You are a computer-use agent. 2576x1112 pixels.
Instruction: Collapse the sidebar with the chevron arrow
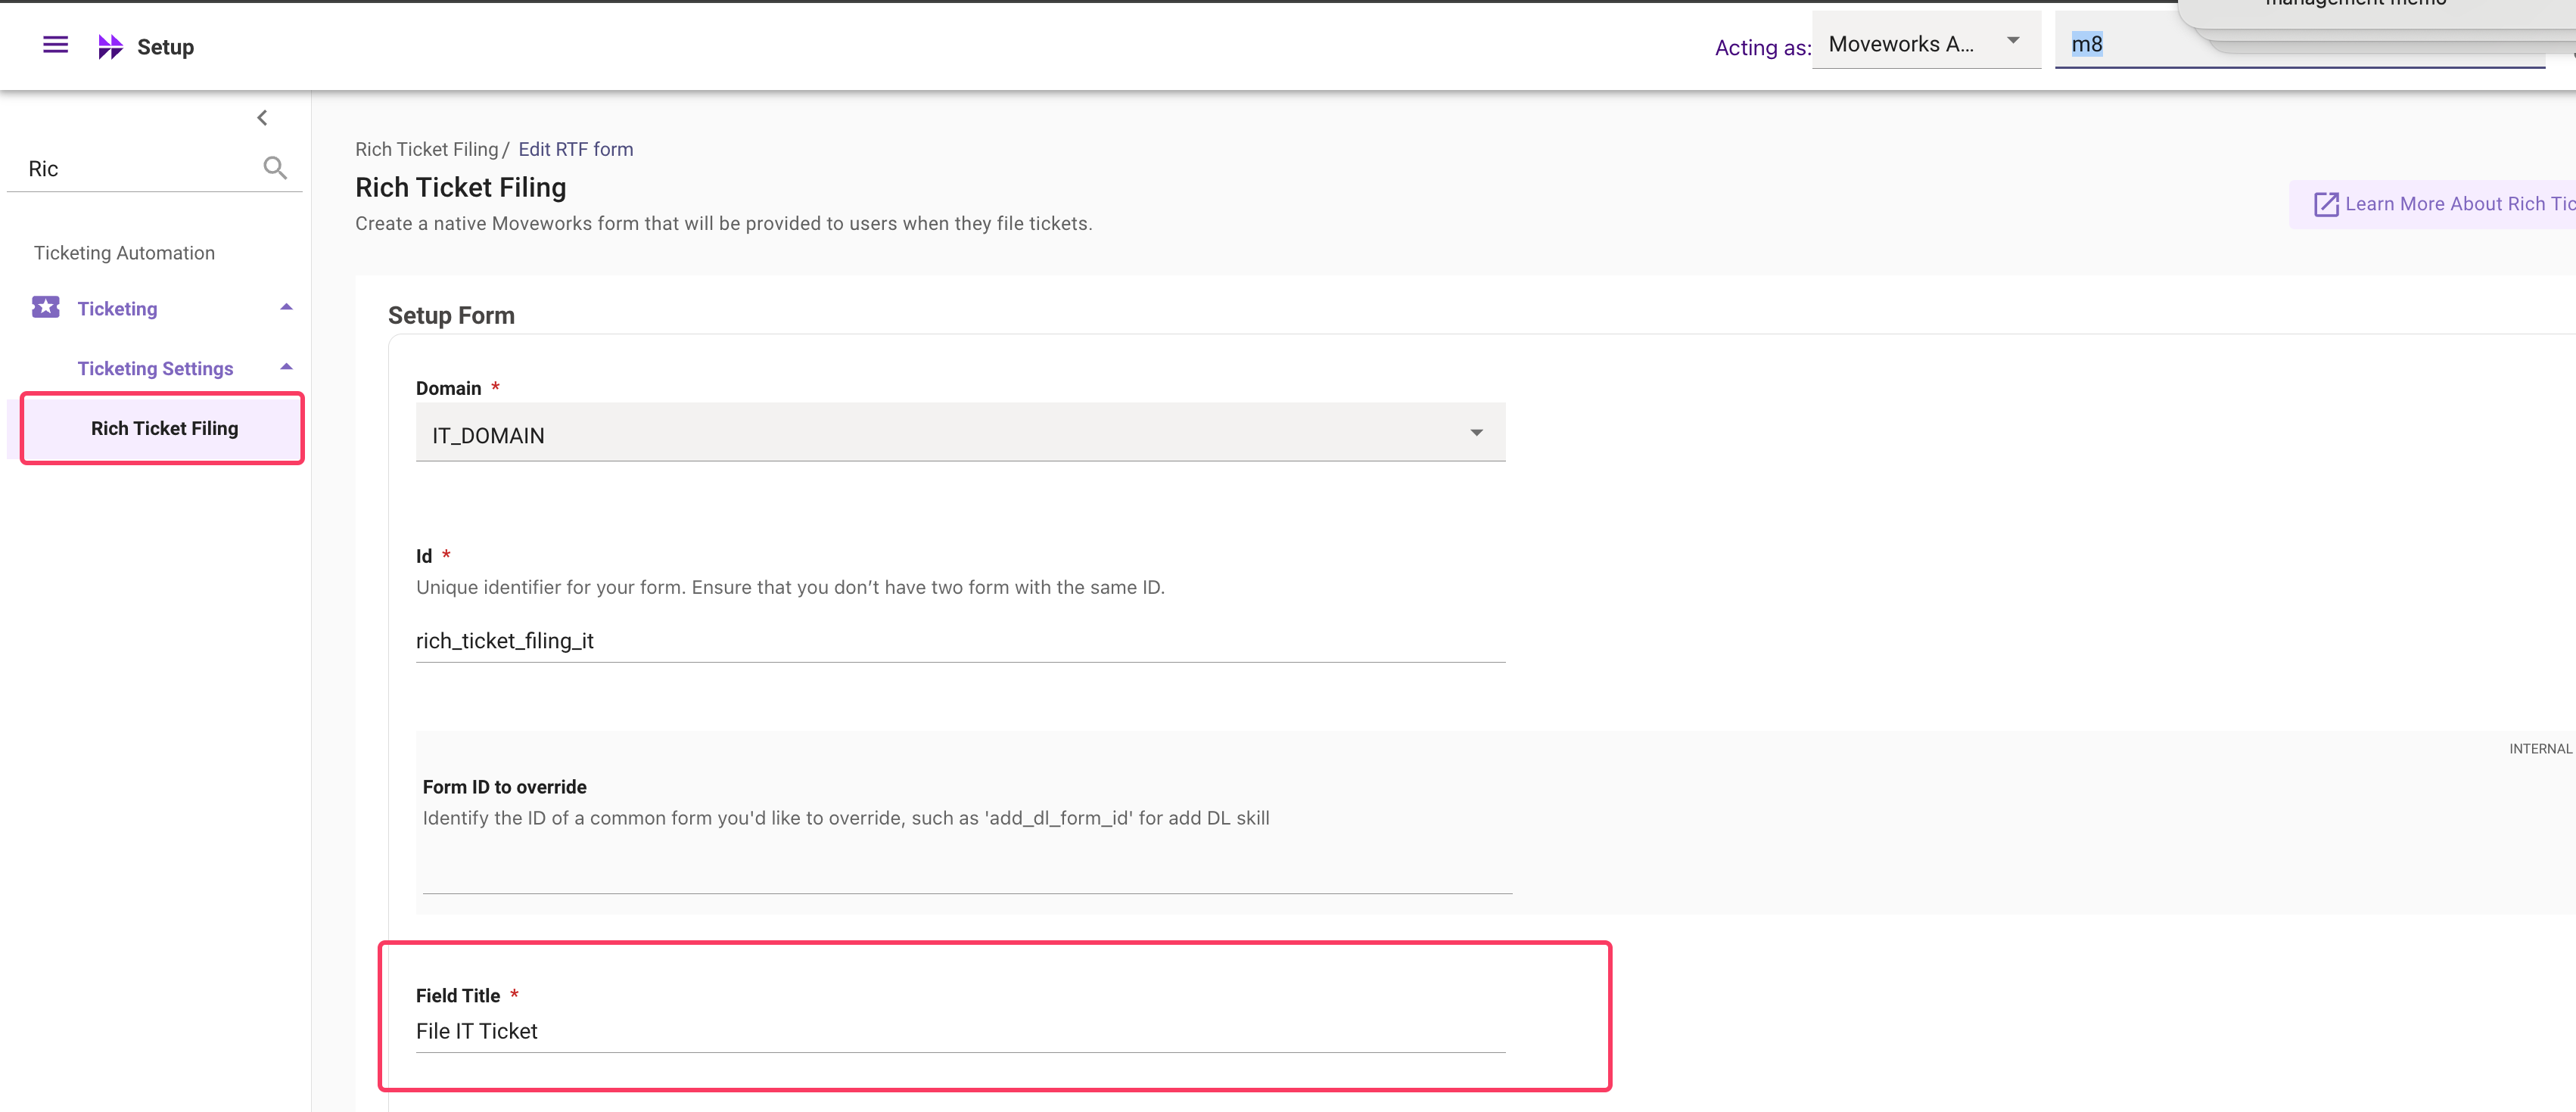[x=262, y=118]
